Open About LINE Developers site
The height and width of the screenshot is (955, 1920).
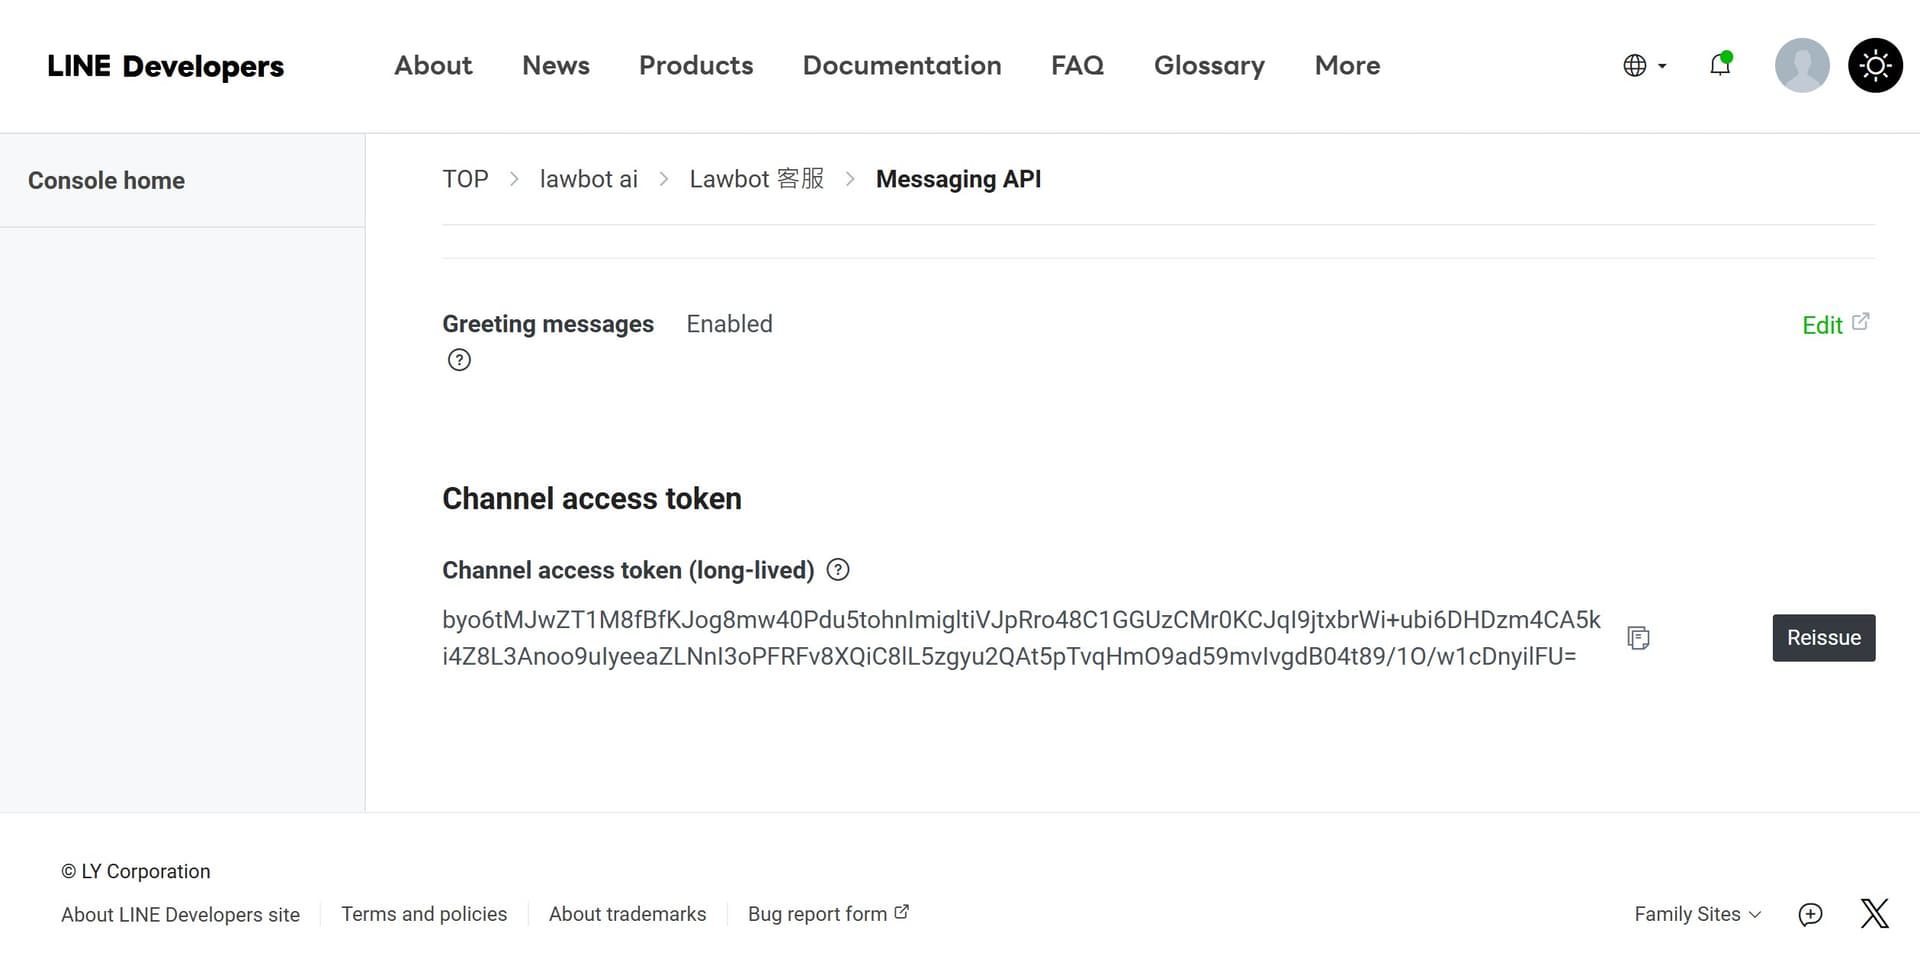click(180, 914)
